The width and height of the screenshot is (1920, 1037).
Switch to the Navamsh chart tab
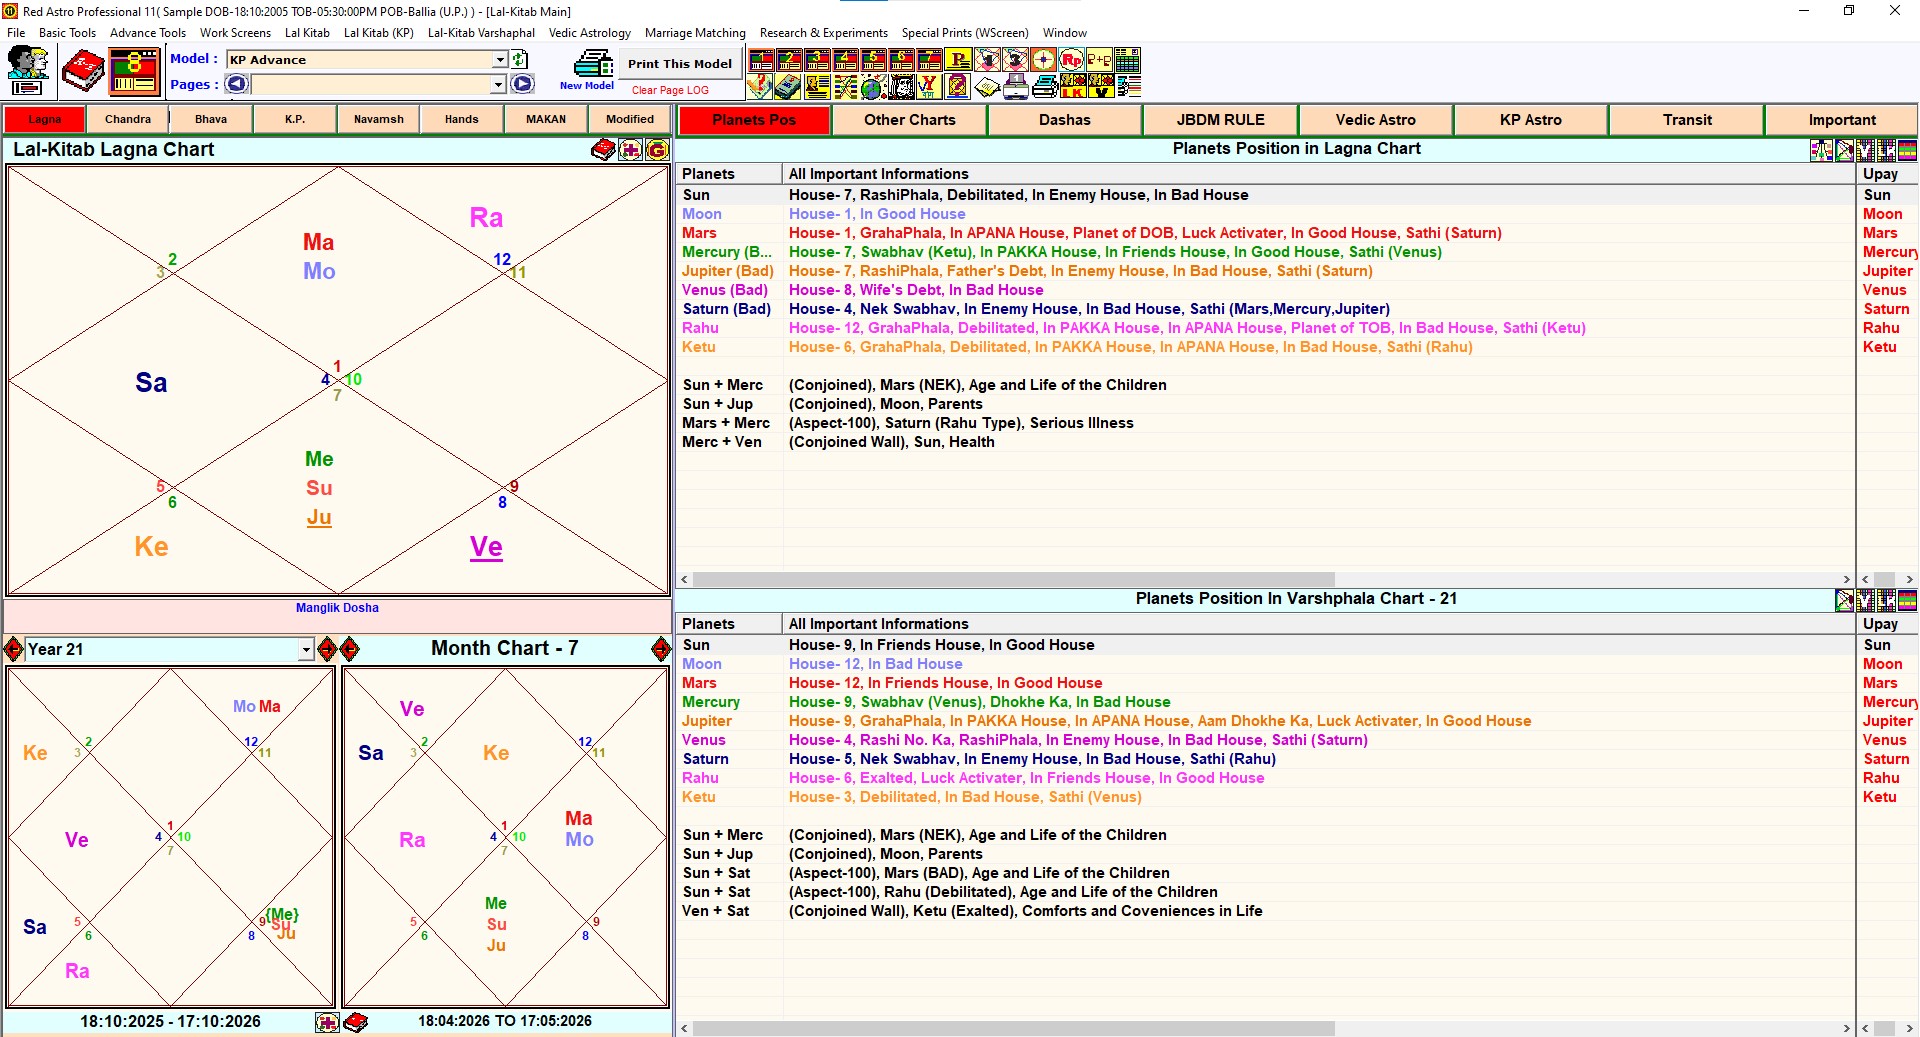click(x=379, y=119)
